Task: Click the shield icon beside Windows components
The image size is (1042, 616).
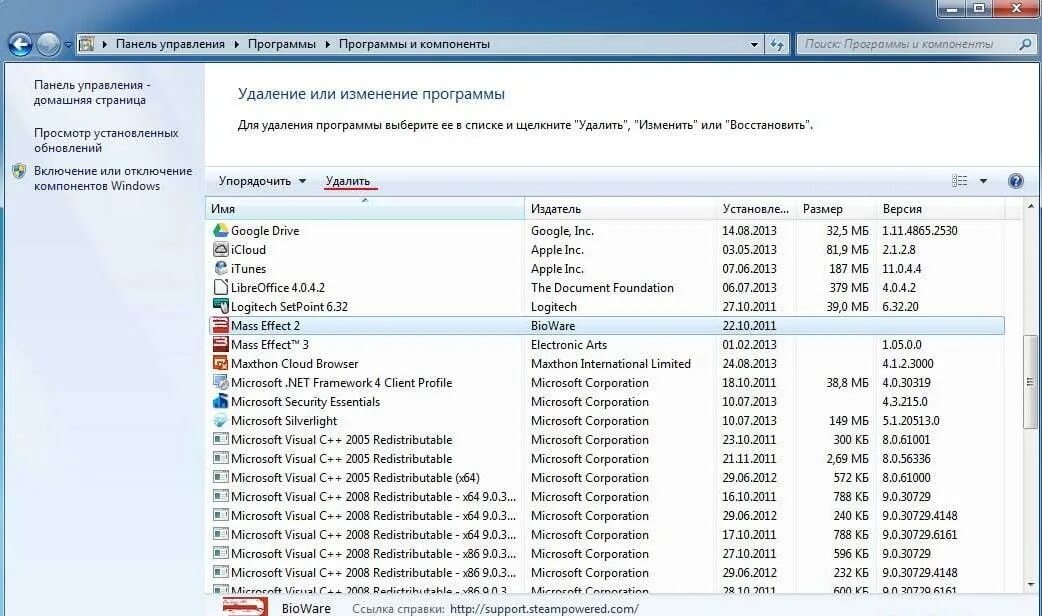Action: 19,171
